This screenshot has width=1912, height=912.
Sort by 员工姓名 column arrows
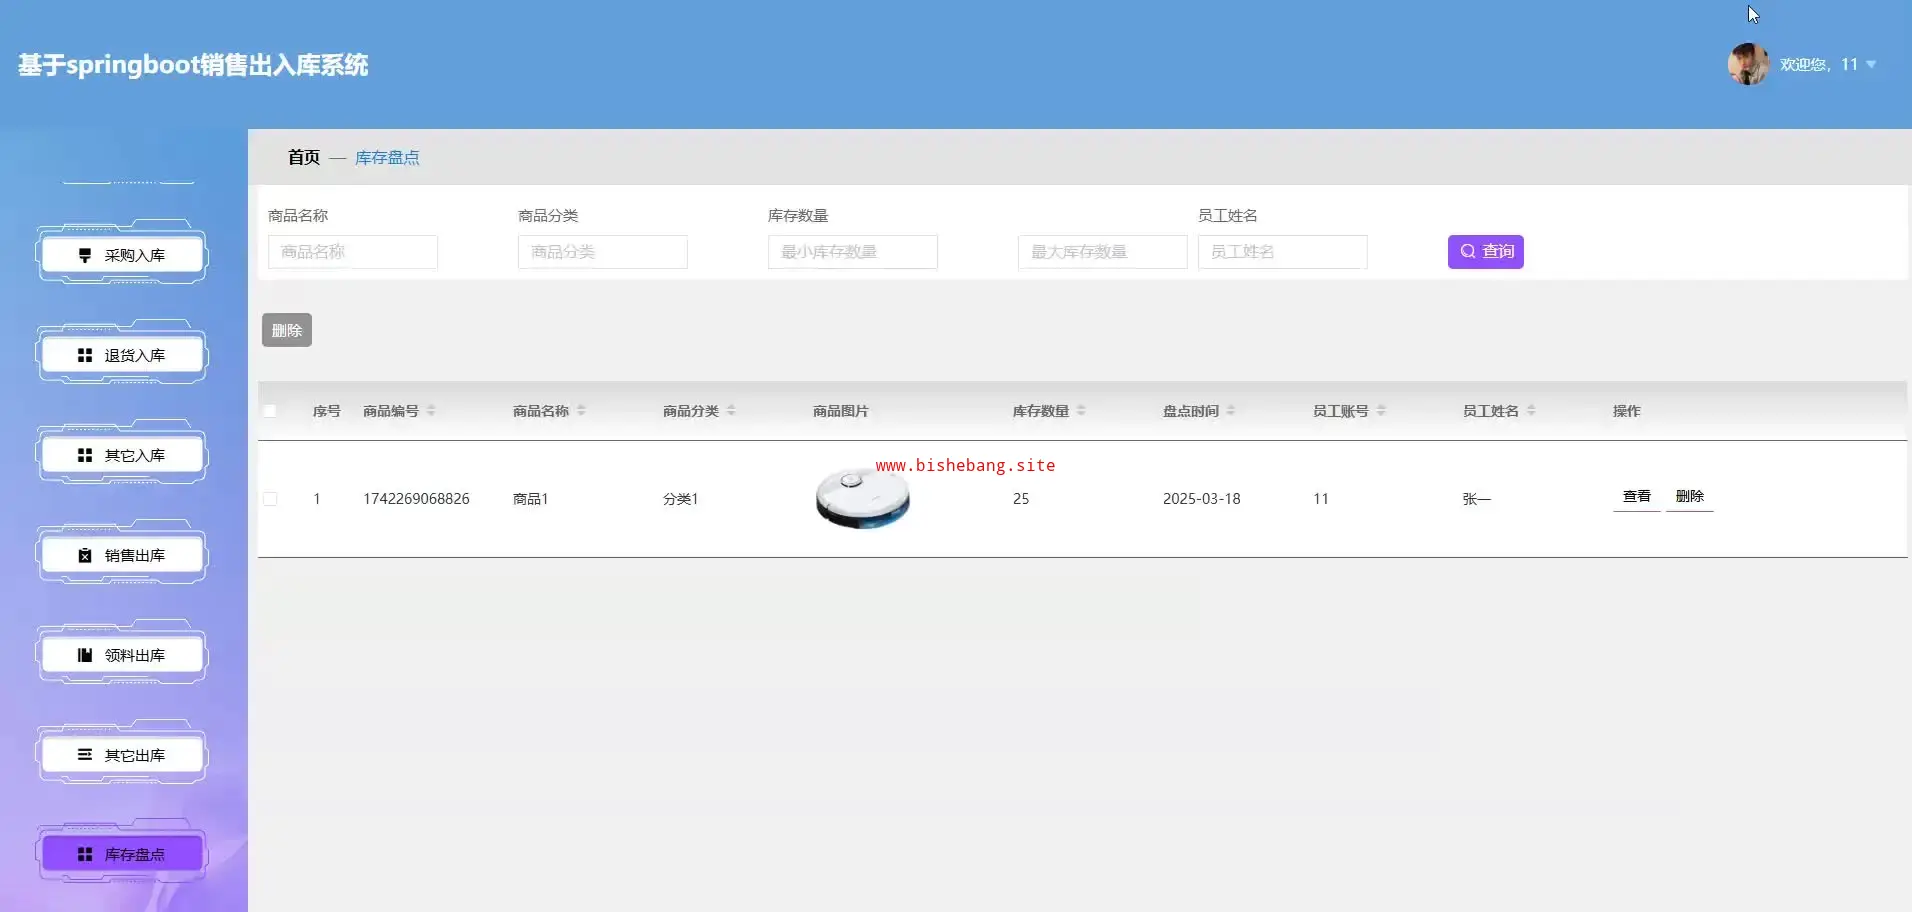[x=1531, y=411]
